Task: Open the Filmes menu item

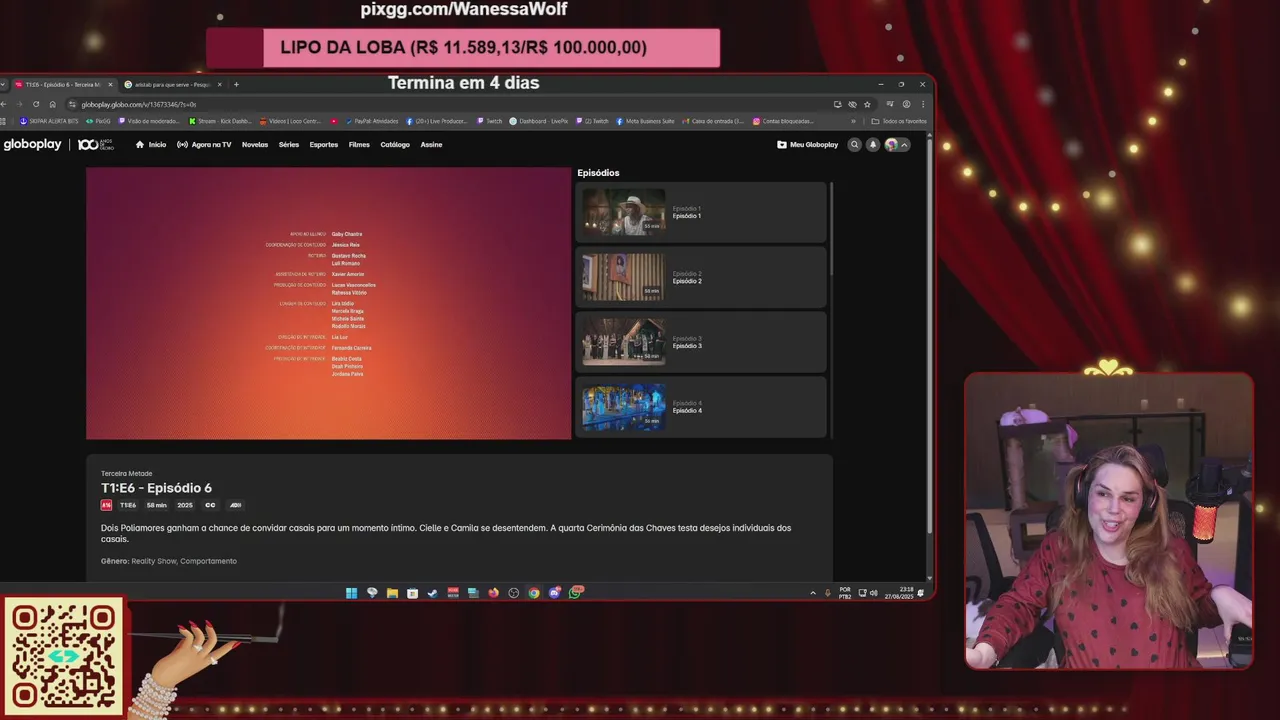Action: pos(359,144)
